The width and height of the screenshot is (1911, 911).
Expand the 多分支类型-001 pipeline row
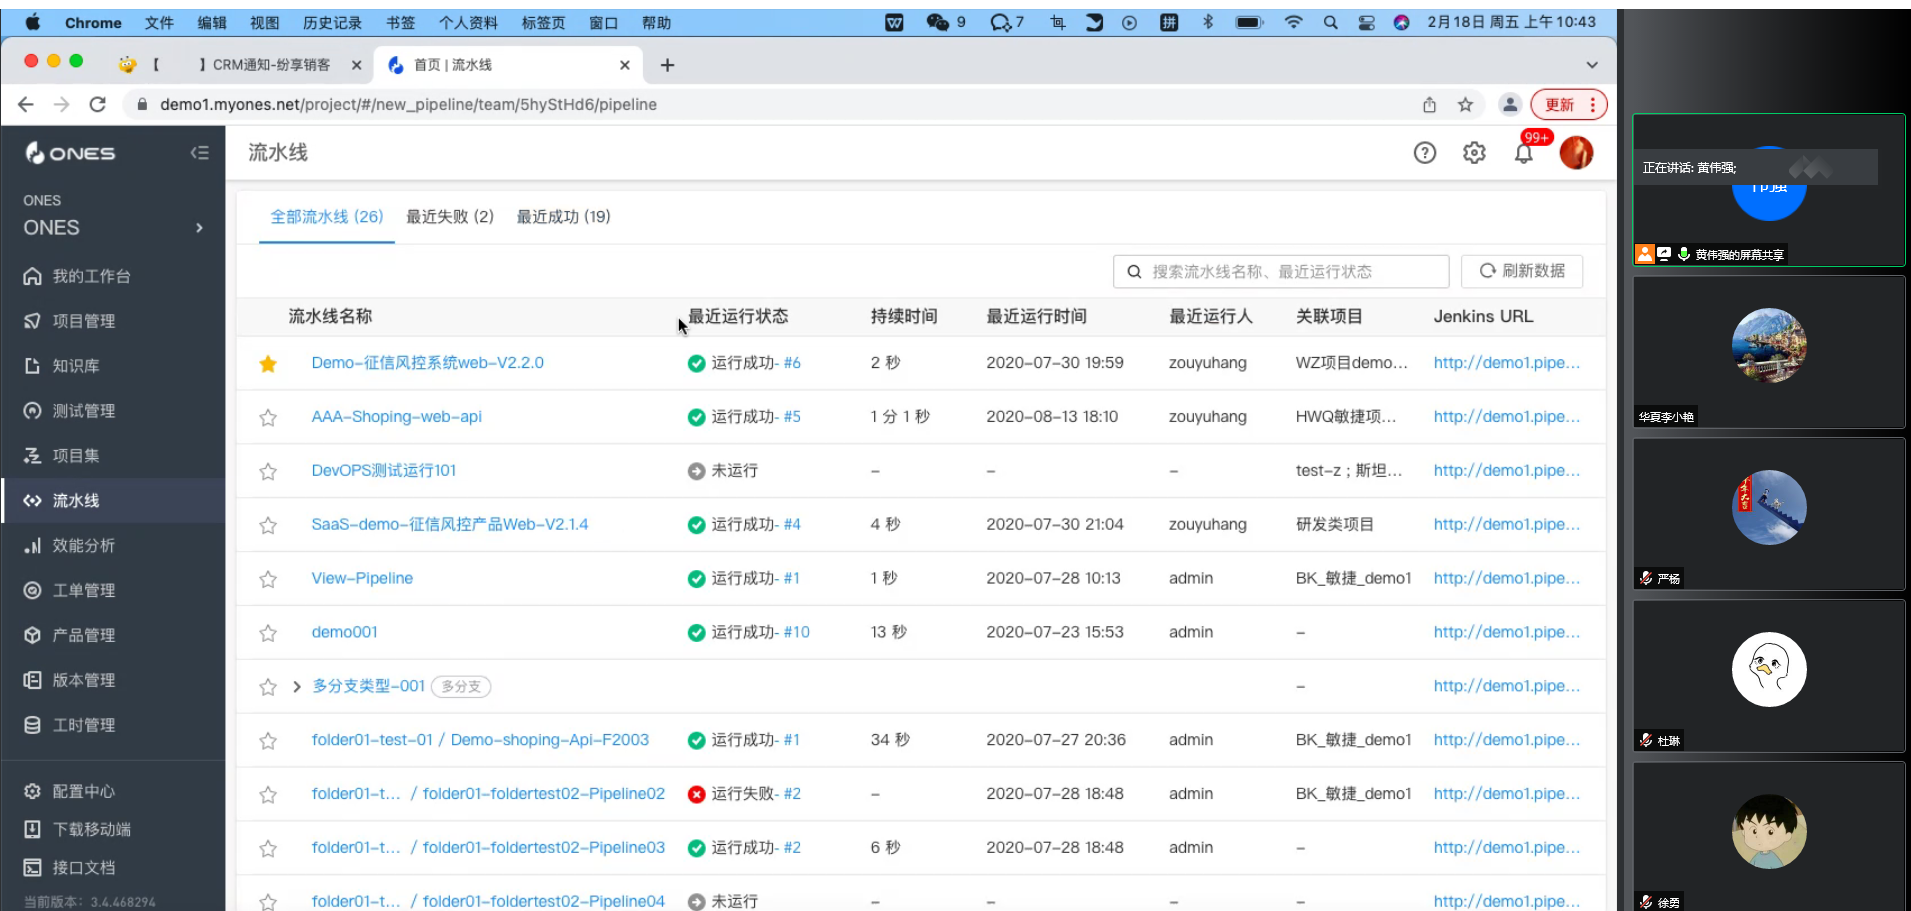click(297, 687)
